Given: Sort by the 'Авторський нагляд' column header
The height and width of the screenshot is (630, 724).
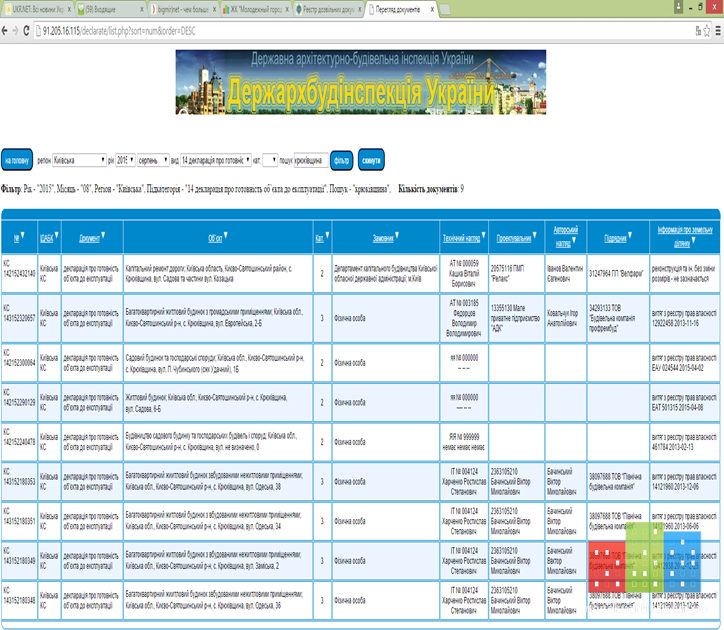Looking at the screenshot, I should [x=565, y=236].
